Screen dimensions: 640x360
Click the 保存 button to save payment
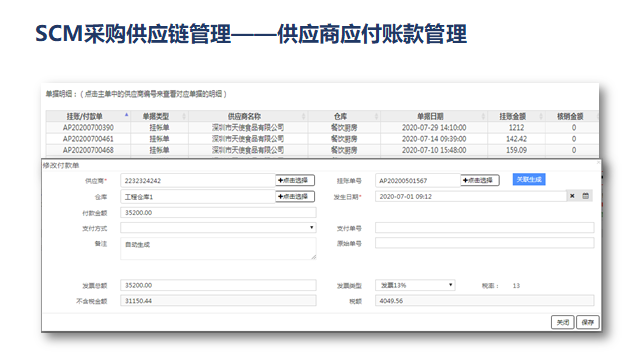[588, 322]
